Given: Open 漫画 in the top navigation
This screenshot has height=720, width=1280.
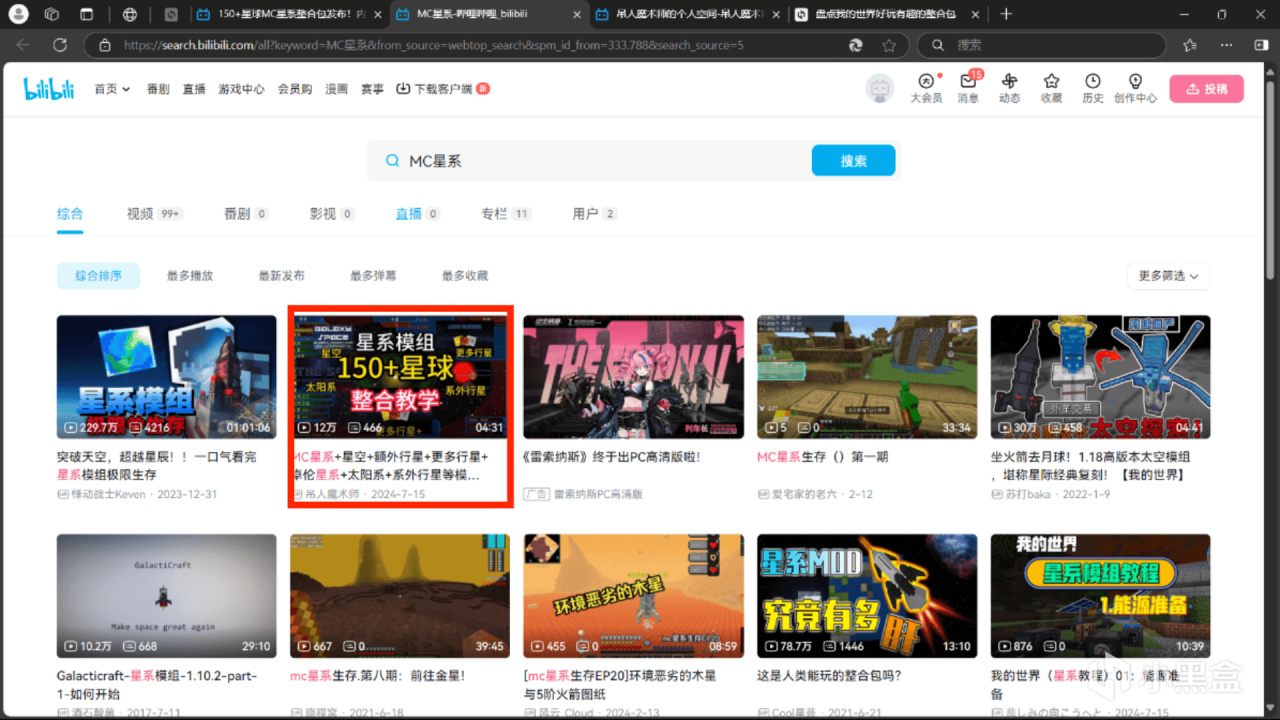Looking at the screenshot, I should (x=336, y=89).
